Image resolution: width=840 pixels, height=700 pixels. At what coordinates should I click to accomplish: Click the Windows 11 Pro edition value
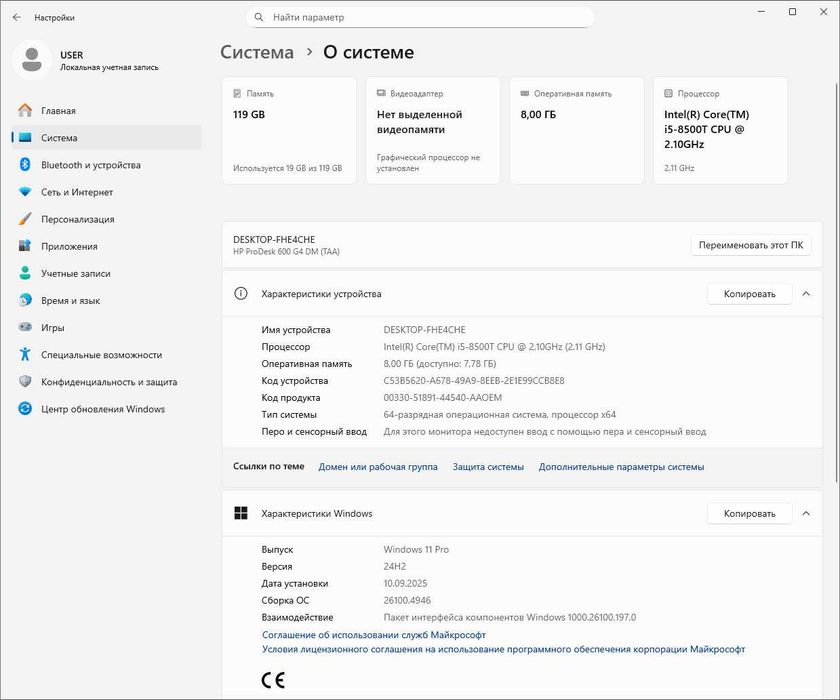pyautogui.click(x=416, y=549)
